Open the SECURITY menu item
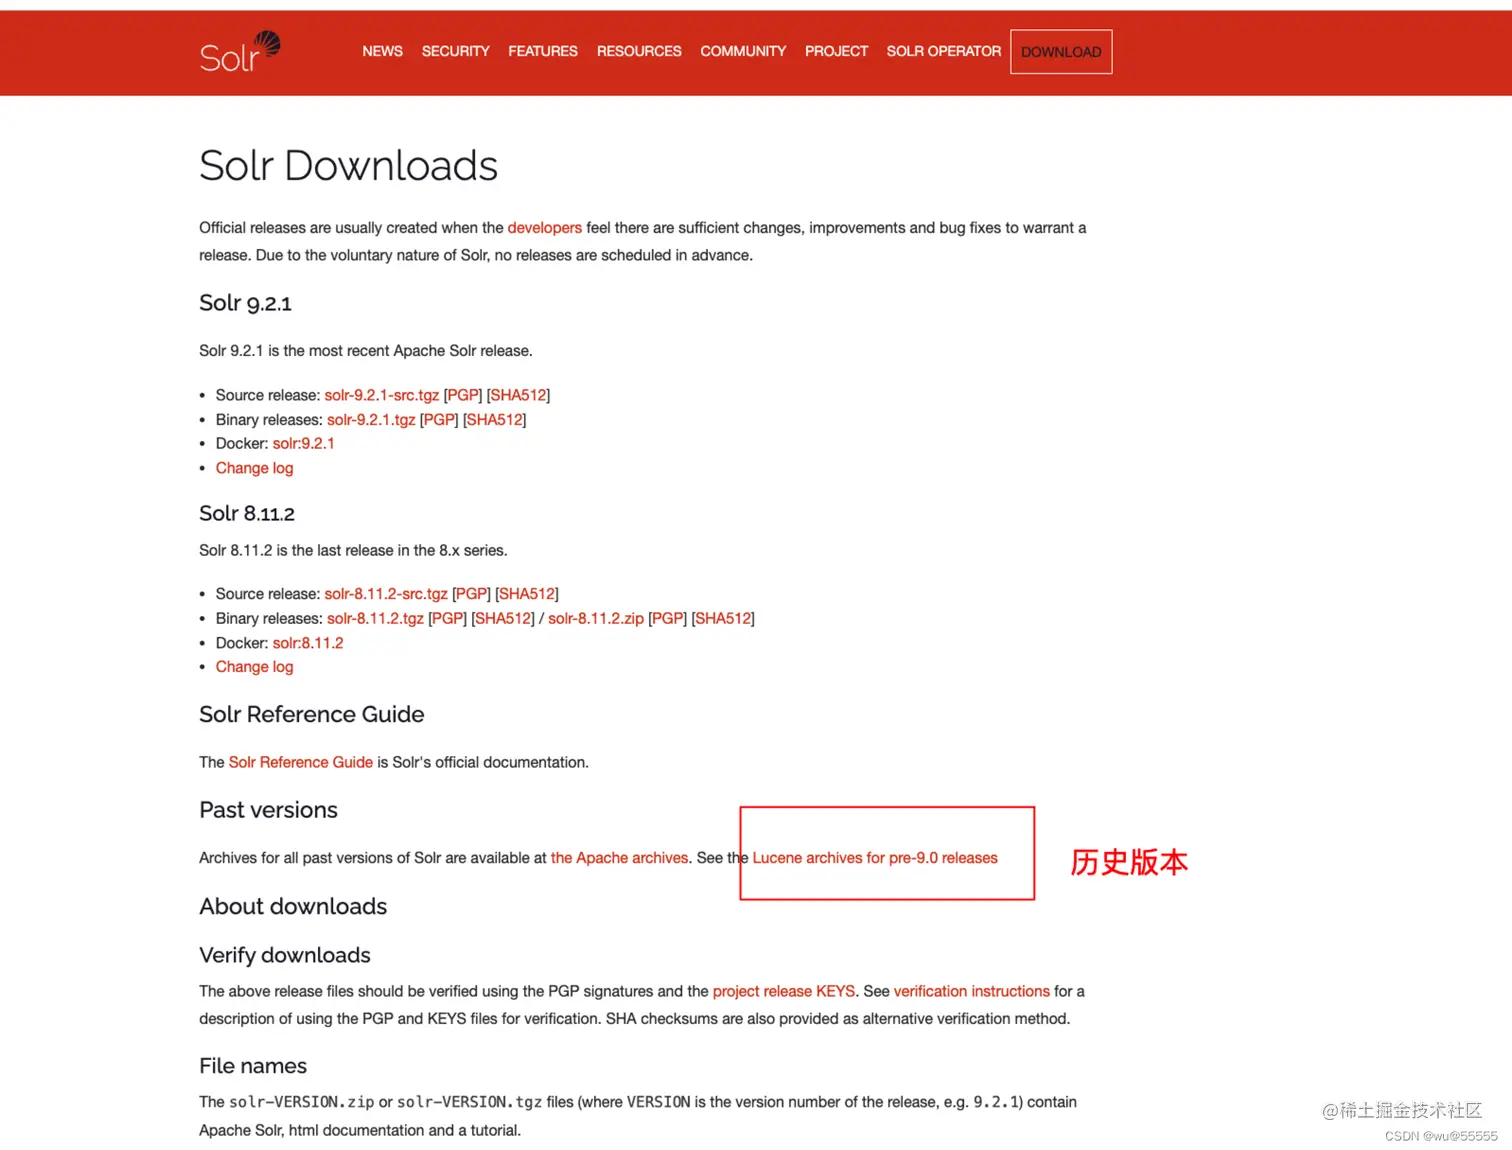 click(x=455, y=51)
